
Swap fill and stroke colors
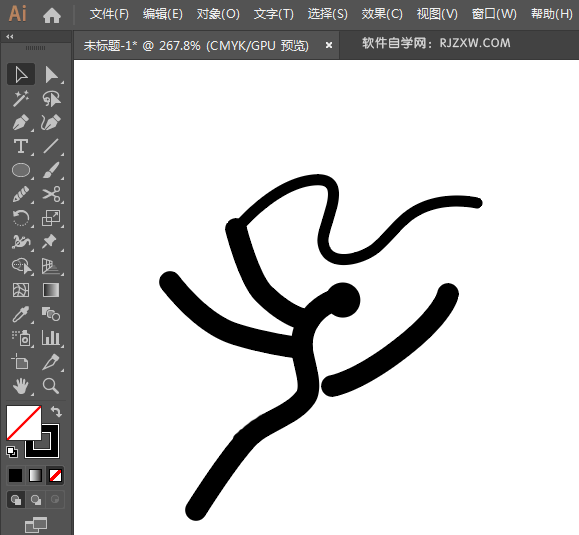click(56, 411)
